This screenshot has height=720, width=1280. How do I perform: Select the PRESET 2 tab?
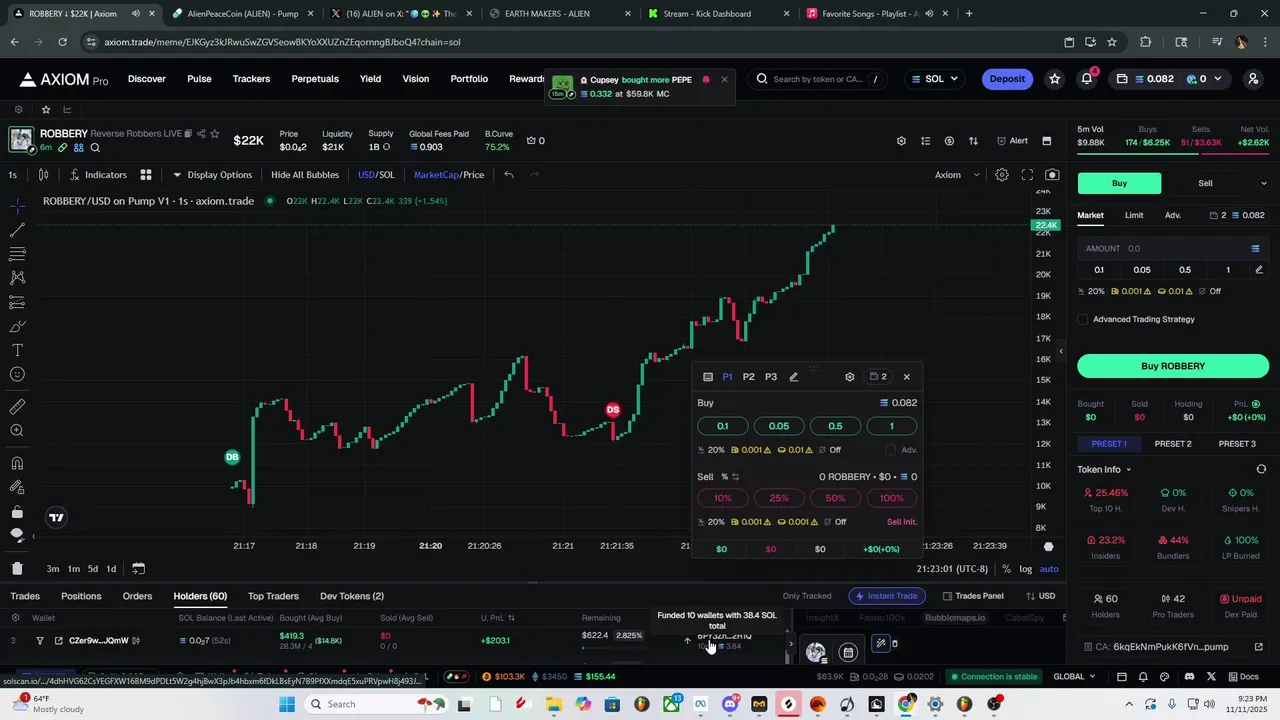(x=1173, y=444)
